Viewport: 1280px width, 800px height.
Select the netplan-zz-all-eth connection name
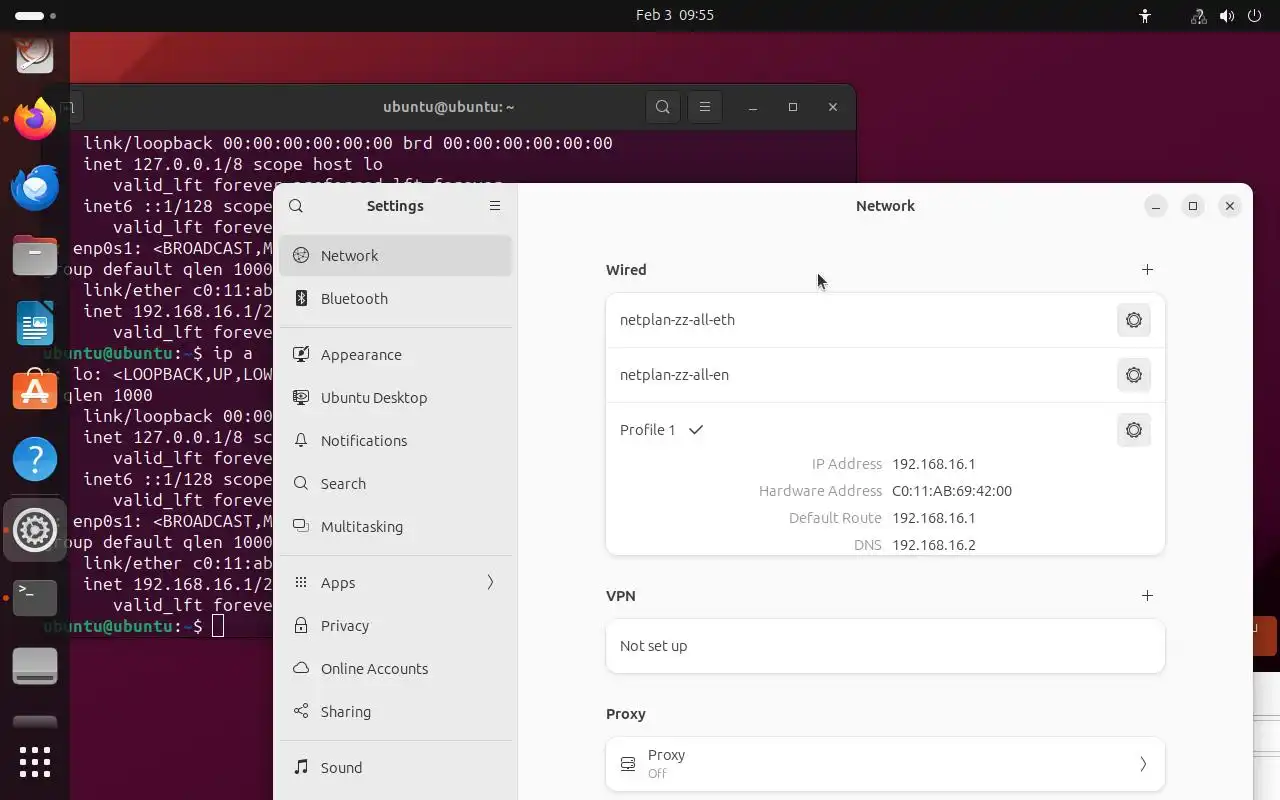(677, 320)
